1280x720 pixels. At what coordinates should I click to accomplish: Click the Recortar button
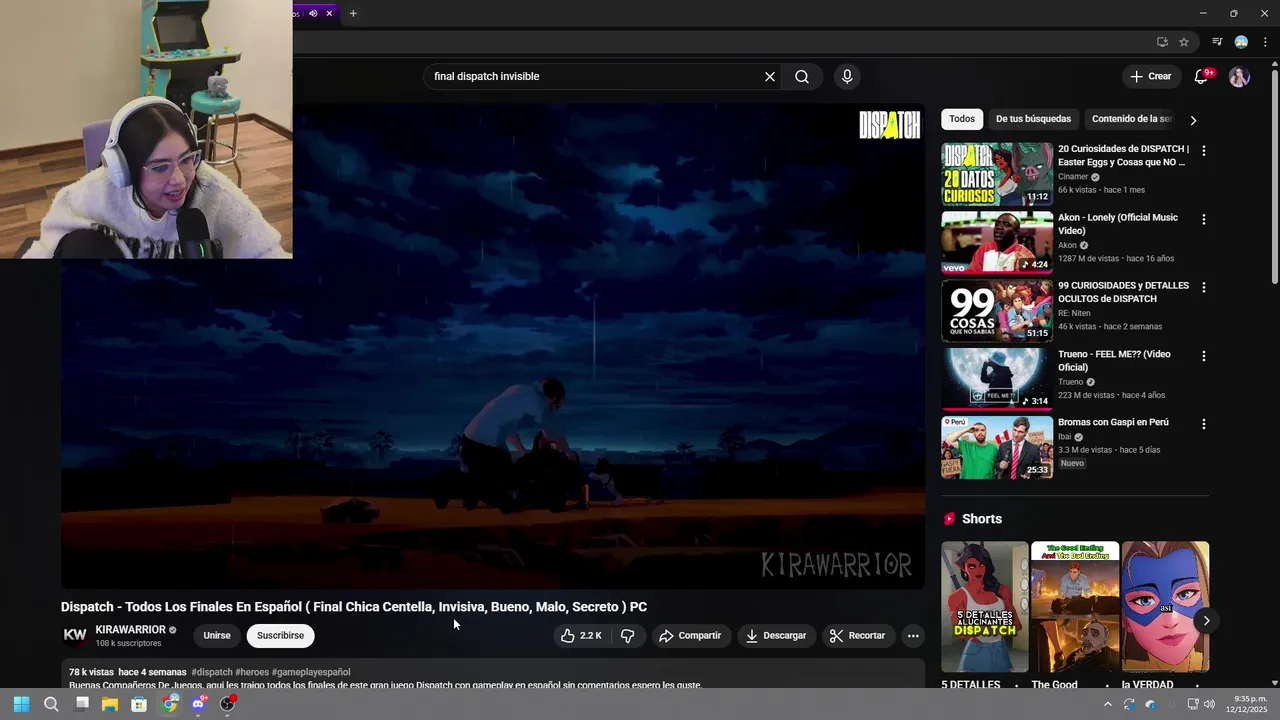(x=857, y=636)
